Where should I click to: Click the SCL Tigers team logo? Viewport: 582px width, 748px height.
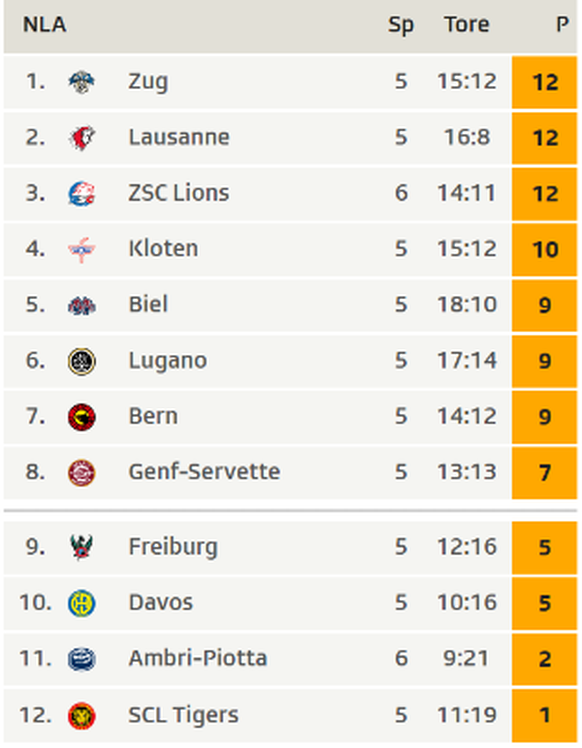tap(82, 716)
